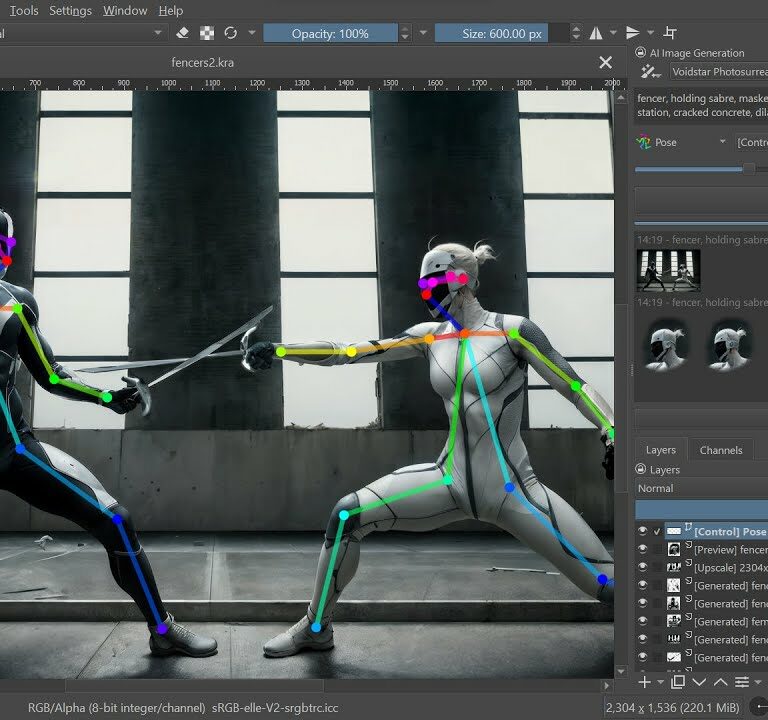Hide the [Control] Pose layer
768x720 pixels.
[x=643, y=532]
